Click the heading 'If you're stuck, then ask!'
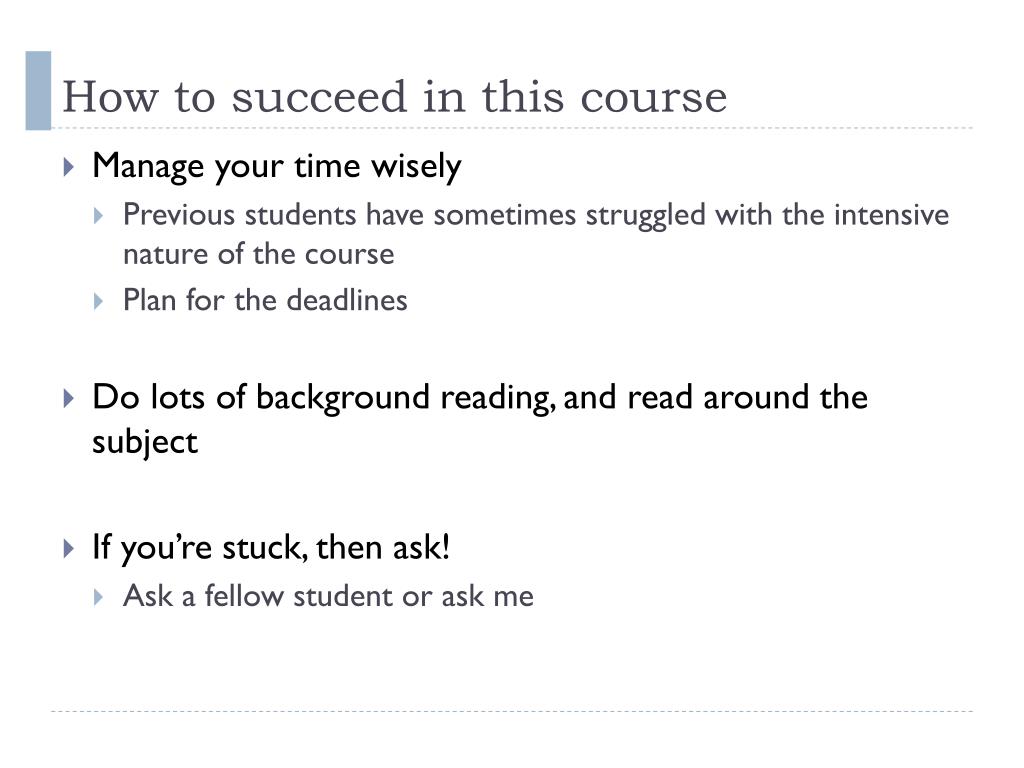 click(x=271, y=548)
